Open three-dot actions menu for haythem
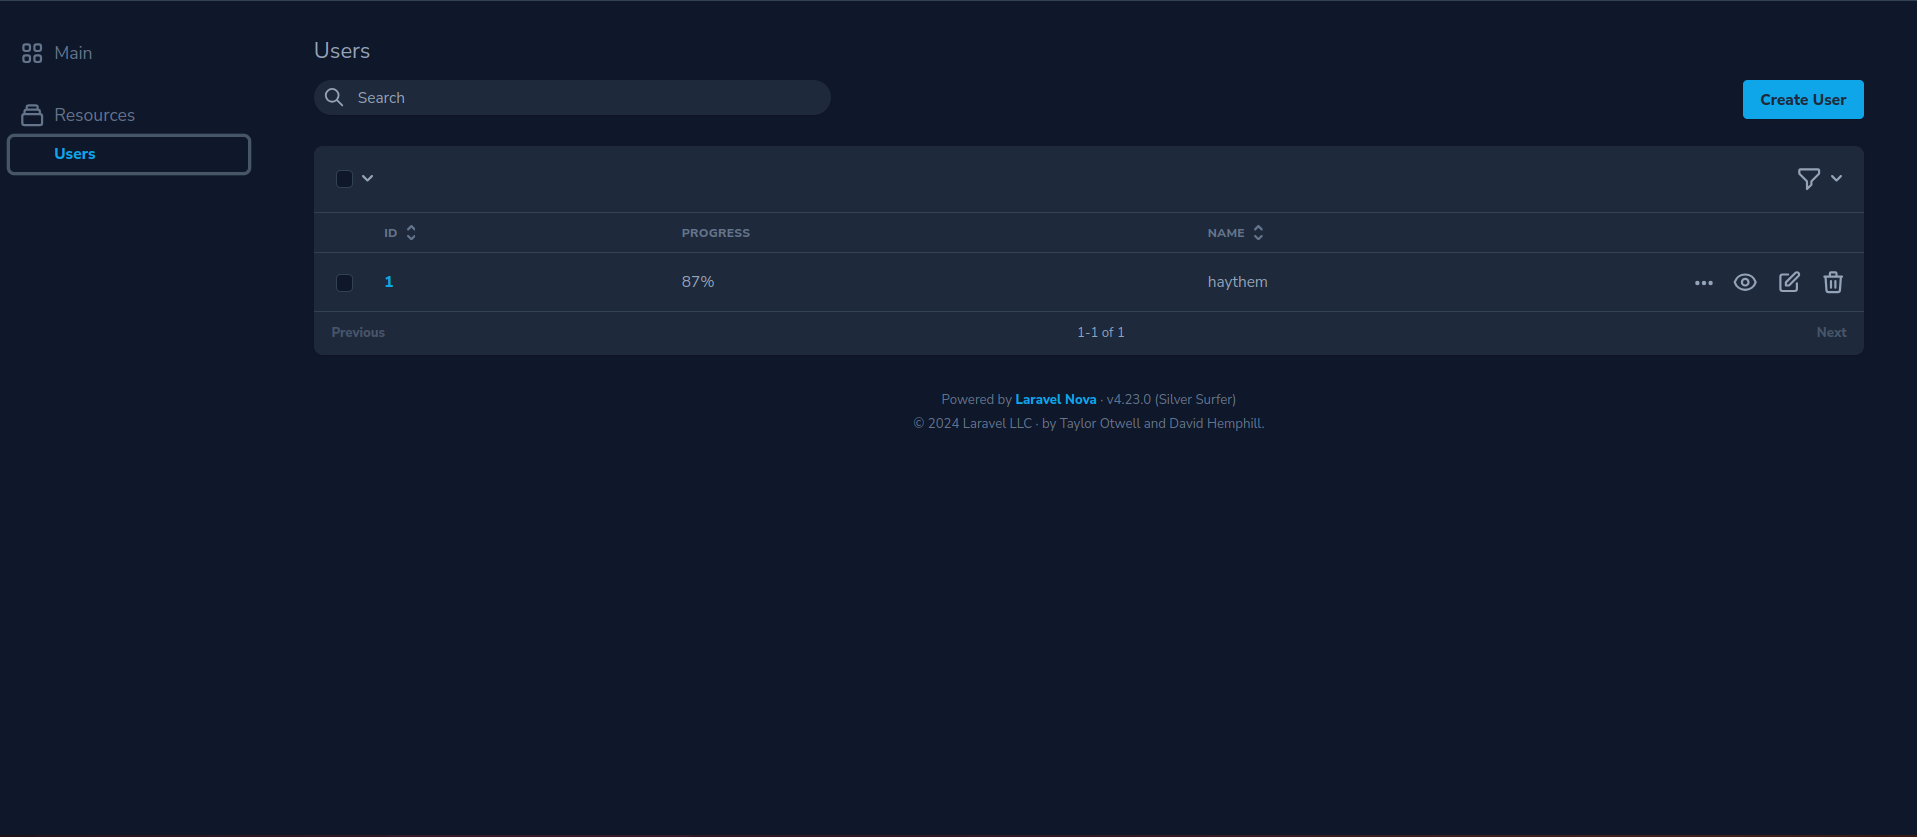Viewport: 1917px width, 837px height. [x=1703, y=283]
